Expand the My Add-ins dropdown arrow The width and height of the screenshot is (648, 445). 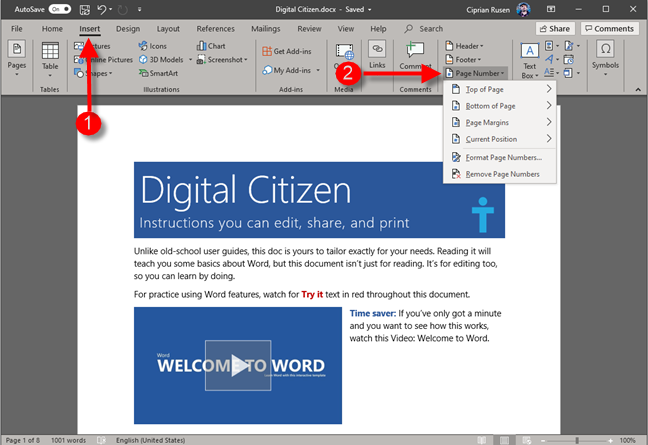318,70
